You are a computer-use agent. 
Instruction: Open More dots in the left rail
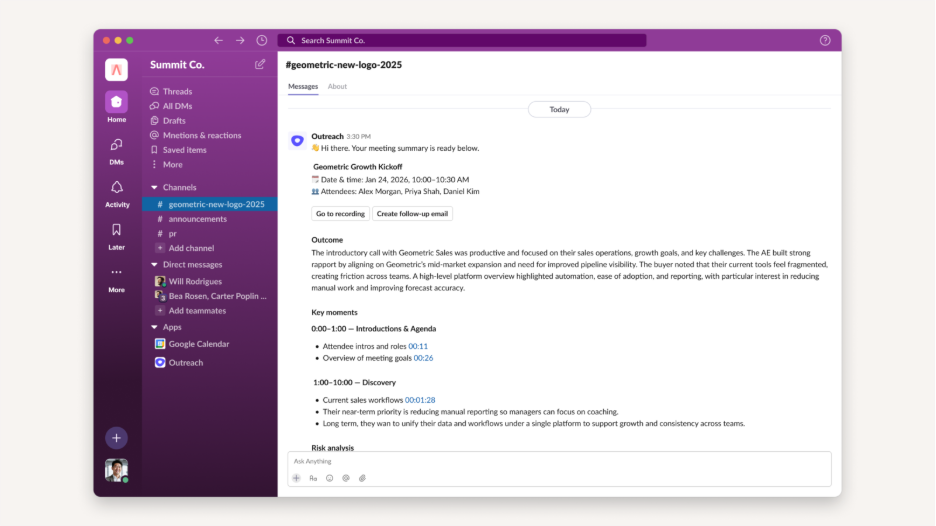click(116, 279)
